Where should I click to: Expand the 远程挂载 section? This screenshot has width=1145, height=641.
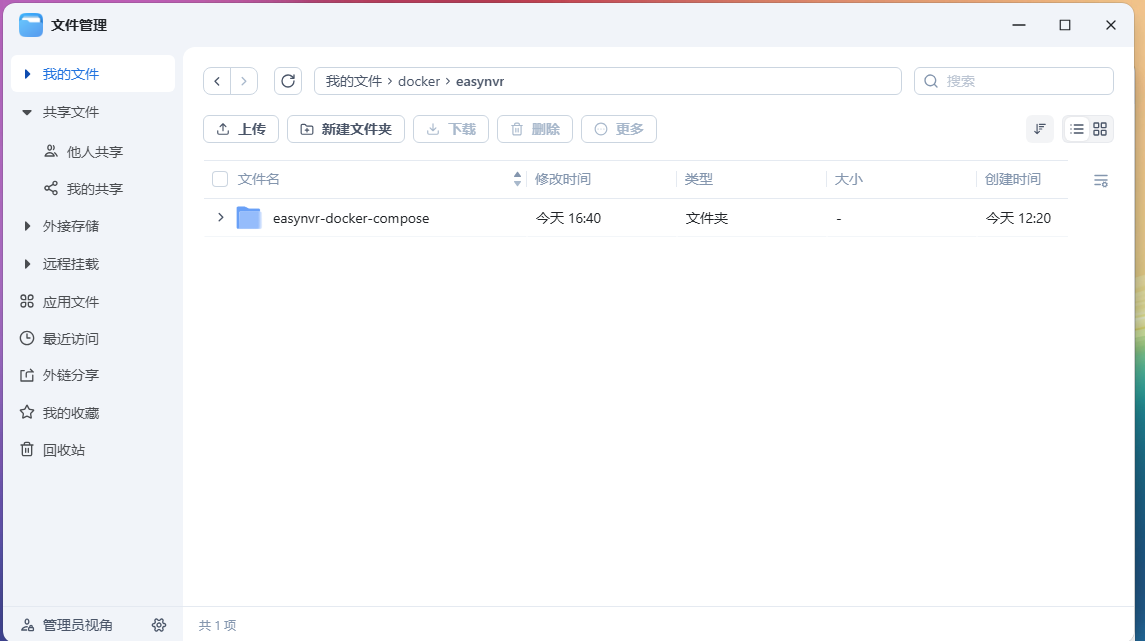click(x=27, y=264)
